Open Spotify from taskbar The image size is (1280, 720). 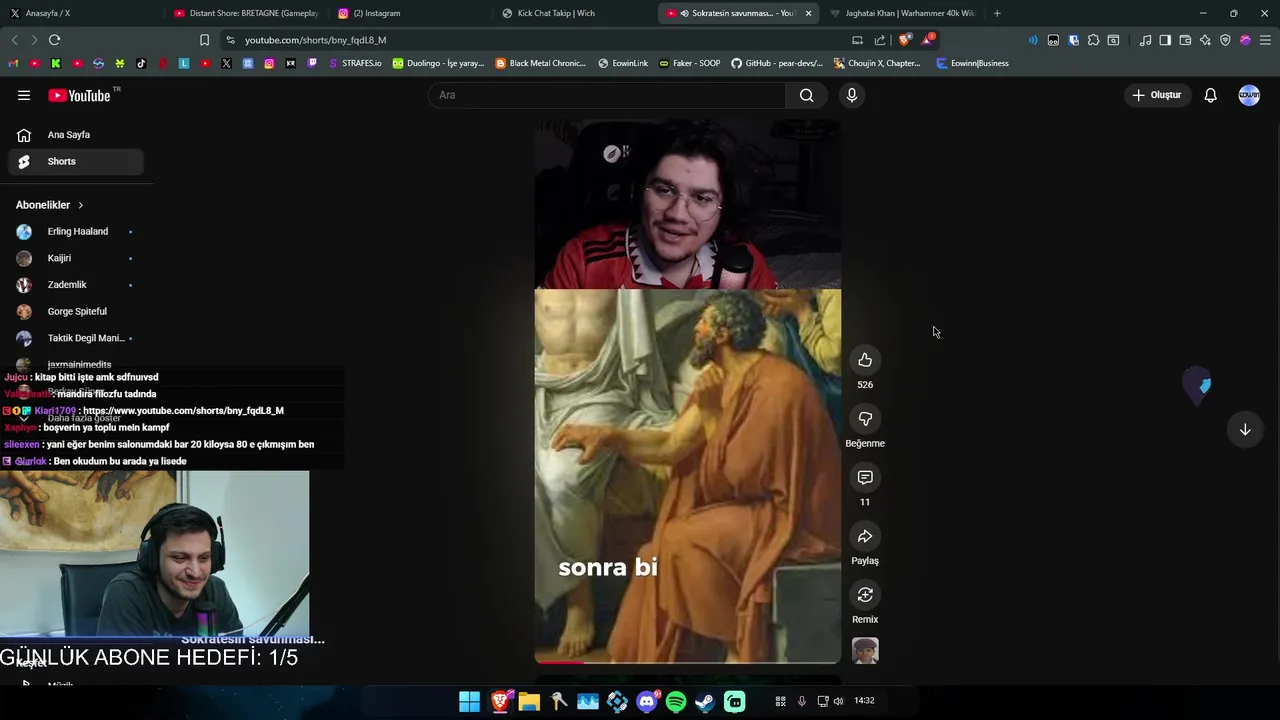(x=676, y=702)
